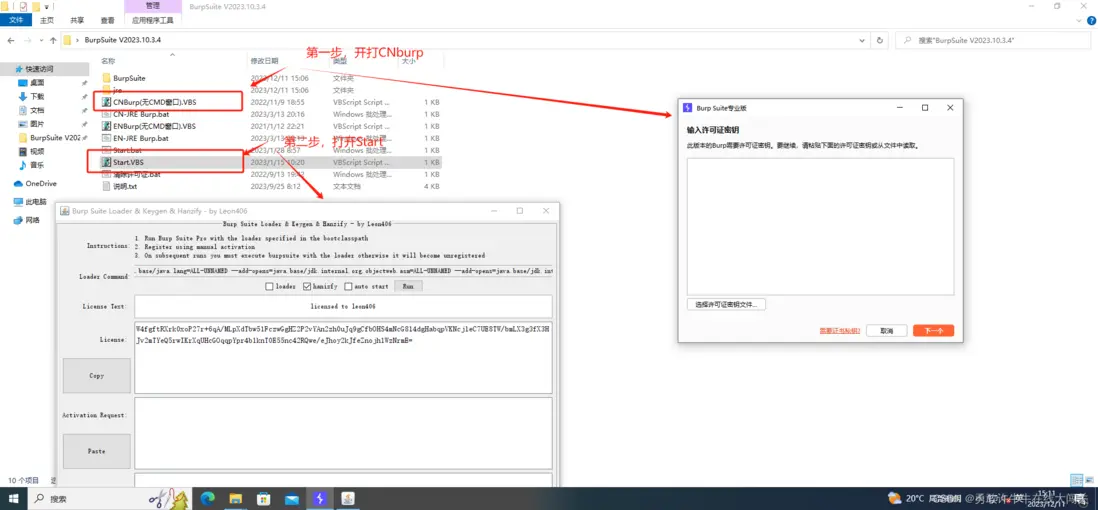Open the 文件 ribbon tab

point(16,20)
